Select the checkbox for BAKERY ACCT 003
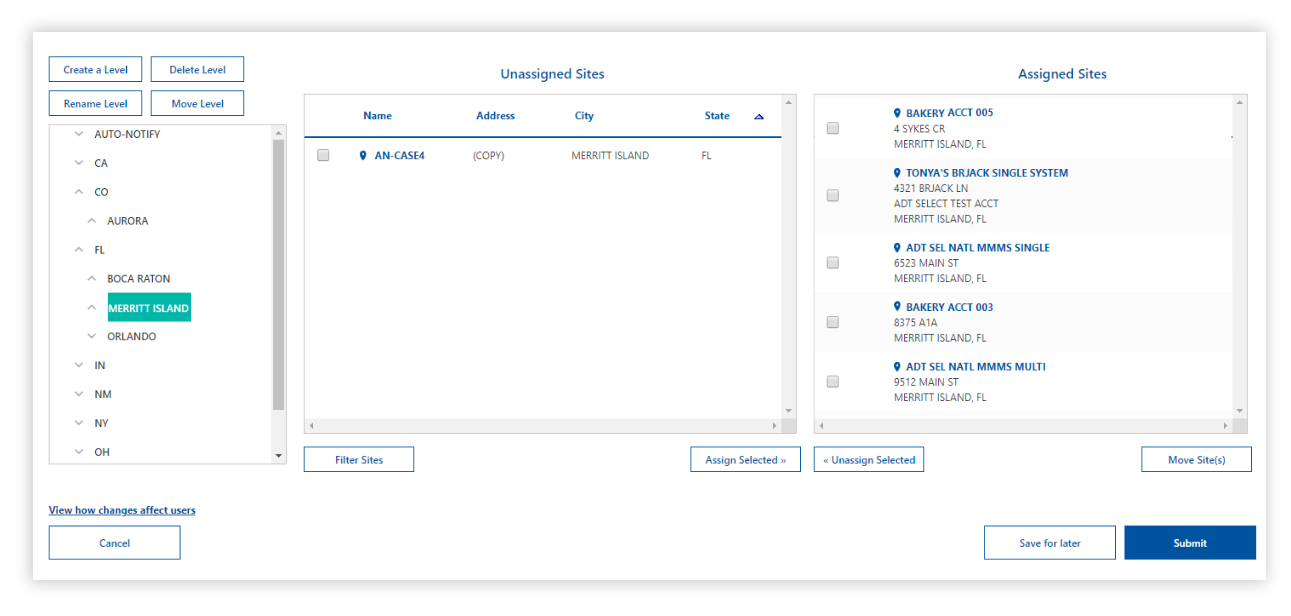The width and height of the screenshot is (1291, 616). click(832, 322)
